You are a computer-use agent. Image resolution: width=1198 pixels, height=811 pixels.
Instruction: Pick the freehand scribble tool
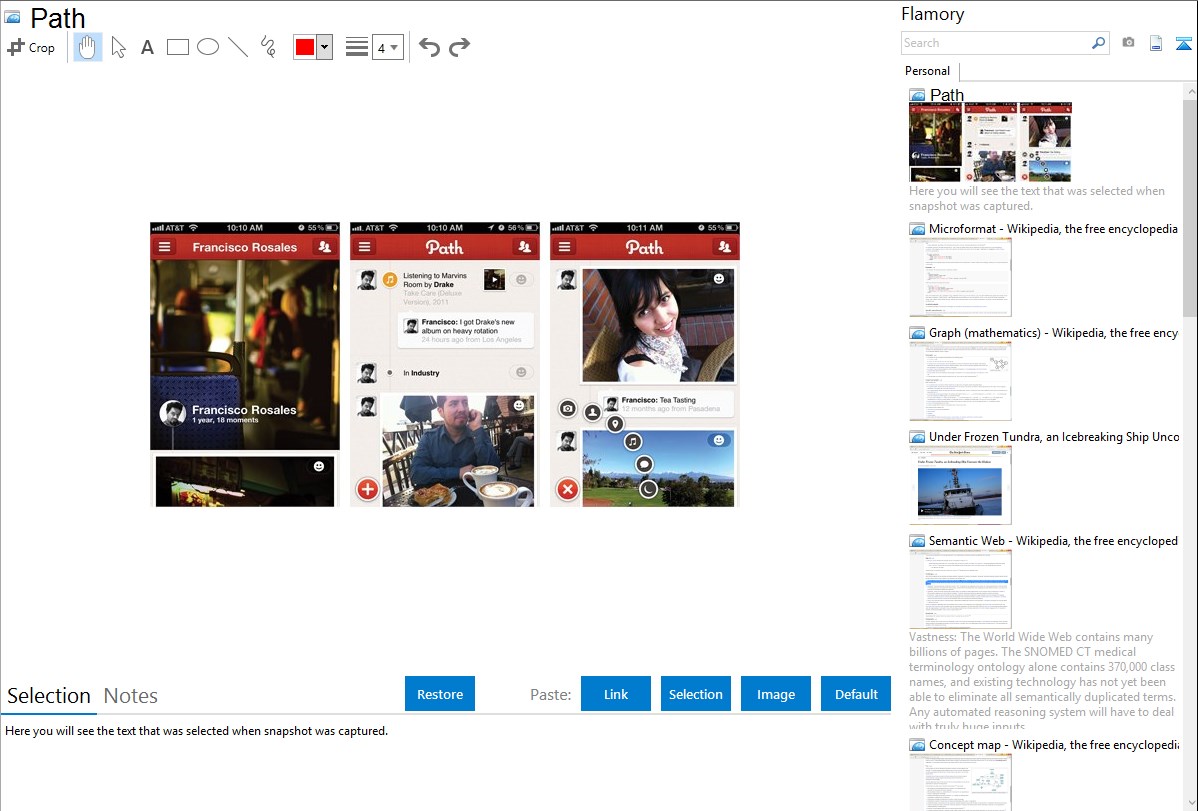[268, 47]
